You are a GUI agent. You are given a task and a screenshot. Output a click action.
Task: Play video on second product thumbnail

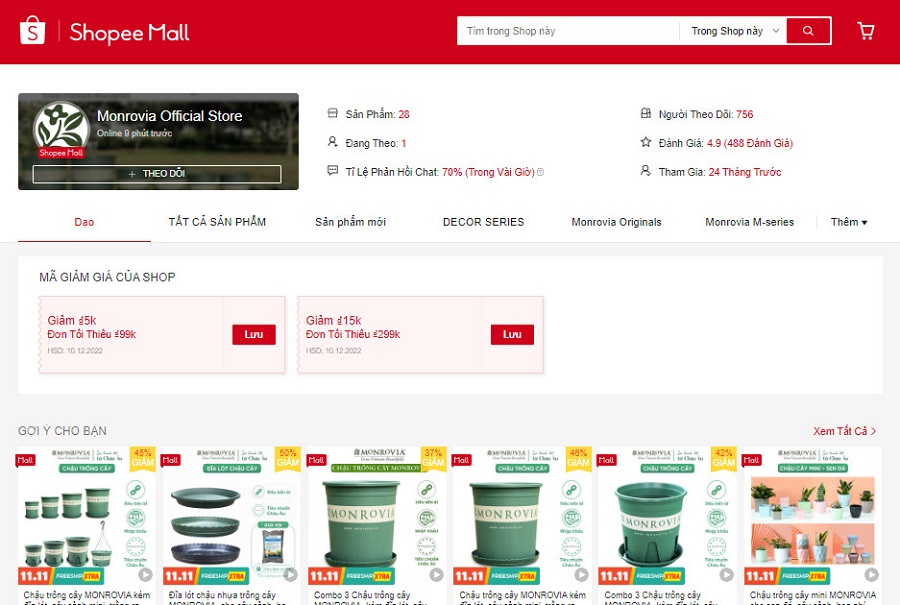291,575
